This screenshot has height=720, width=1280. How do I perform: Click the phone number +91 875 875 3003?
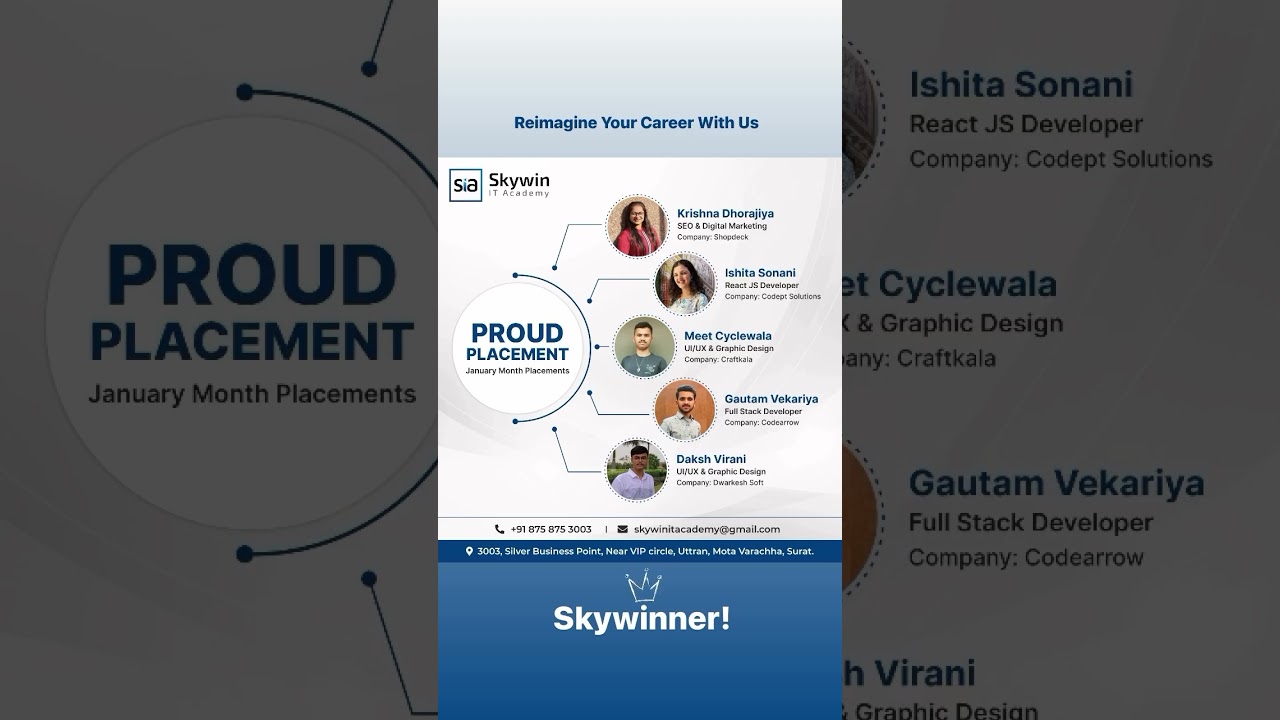tap(551, 529)
